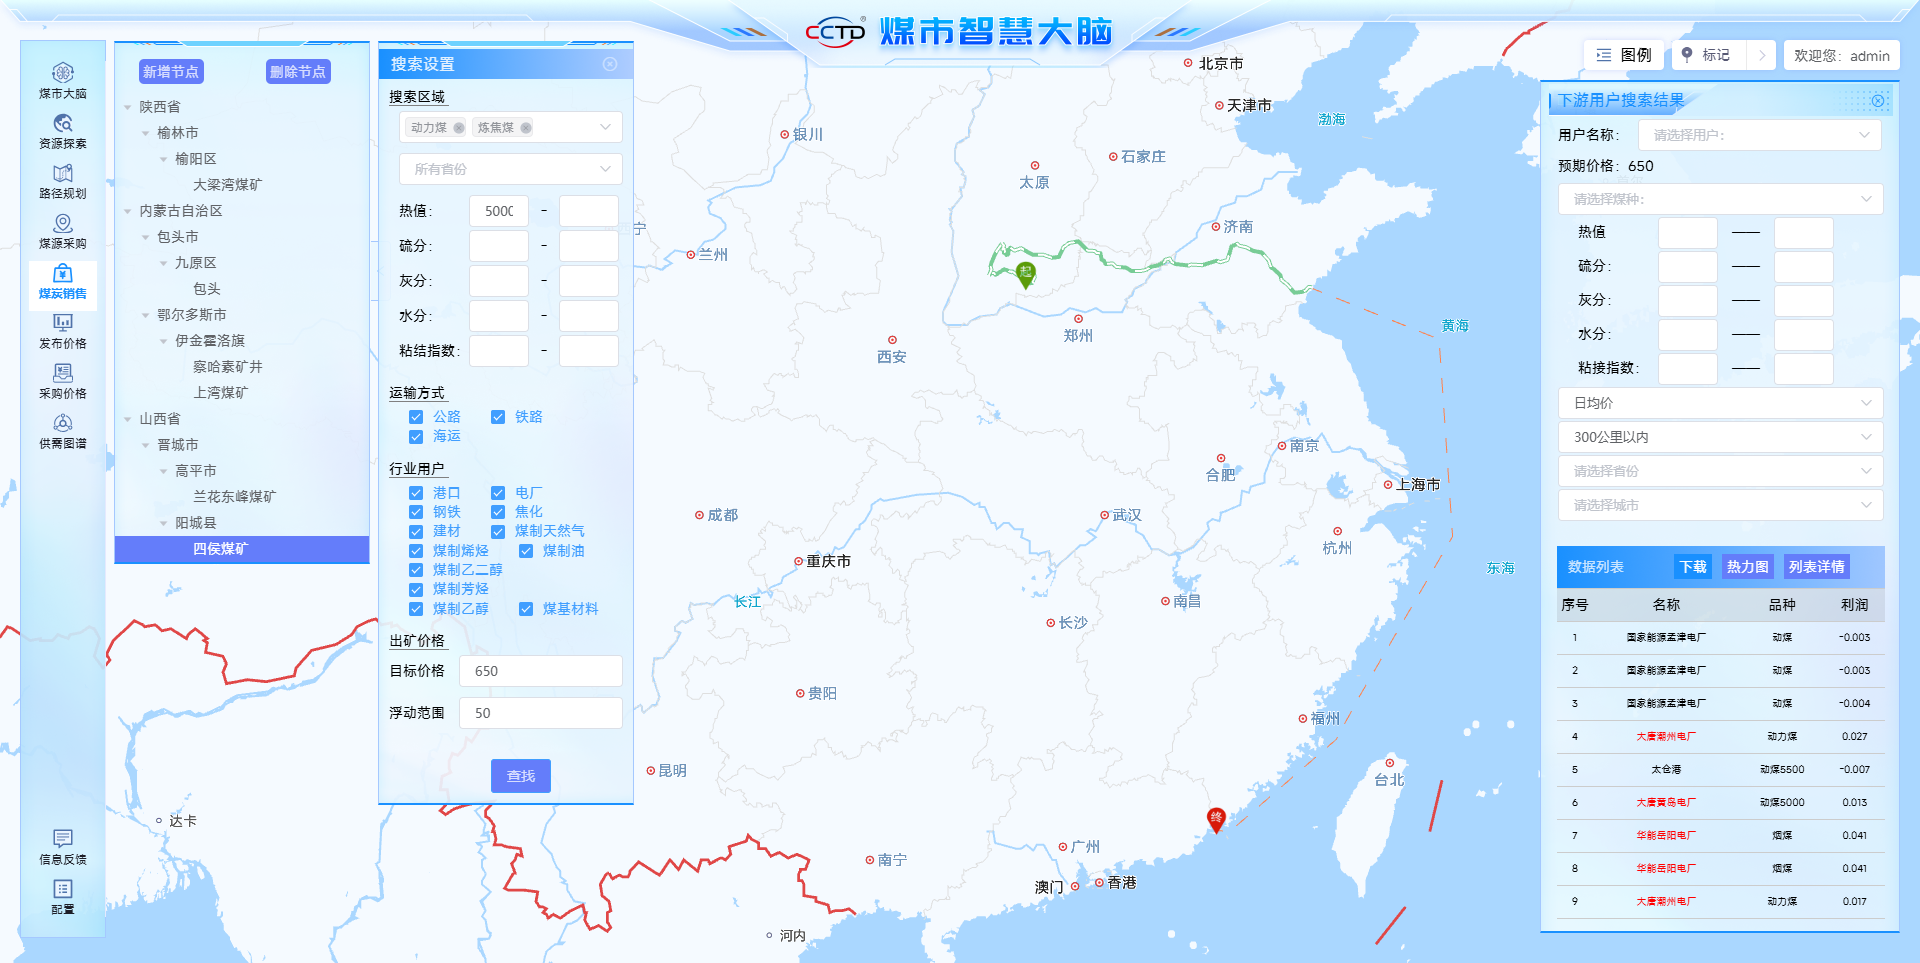
Task: Open the 列表详情 tab
Action: coord(1816,567)
